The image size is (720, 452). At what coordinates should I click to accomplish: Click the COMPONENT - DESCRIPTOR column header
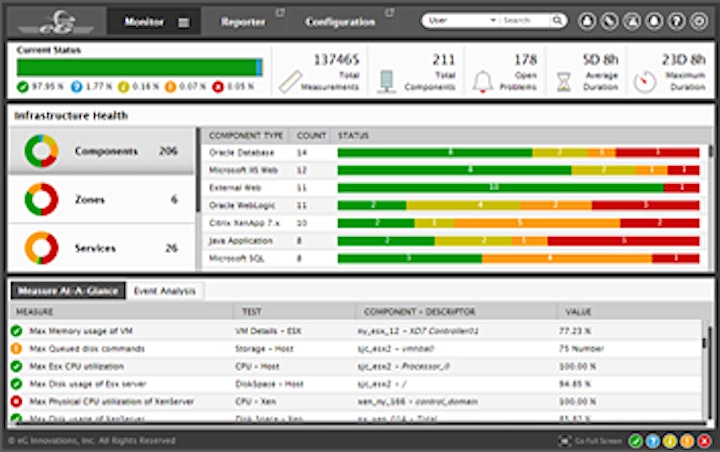click(420, 312)
